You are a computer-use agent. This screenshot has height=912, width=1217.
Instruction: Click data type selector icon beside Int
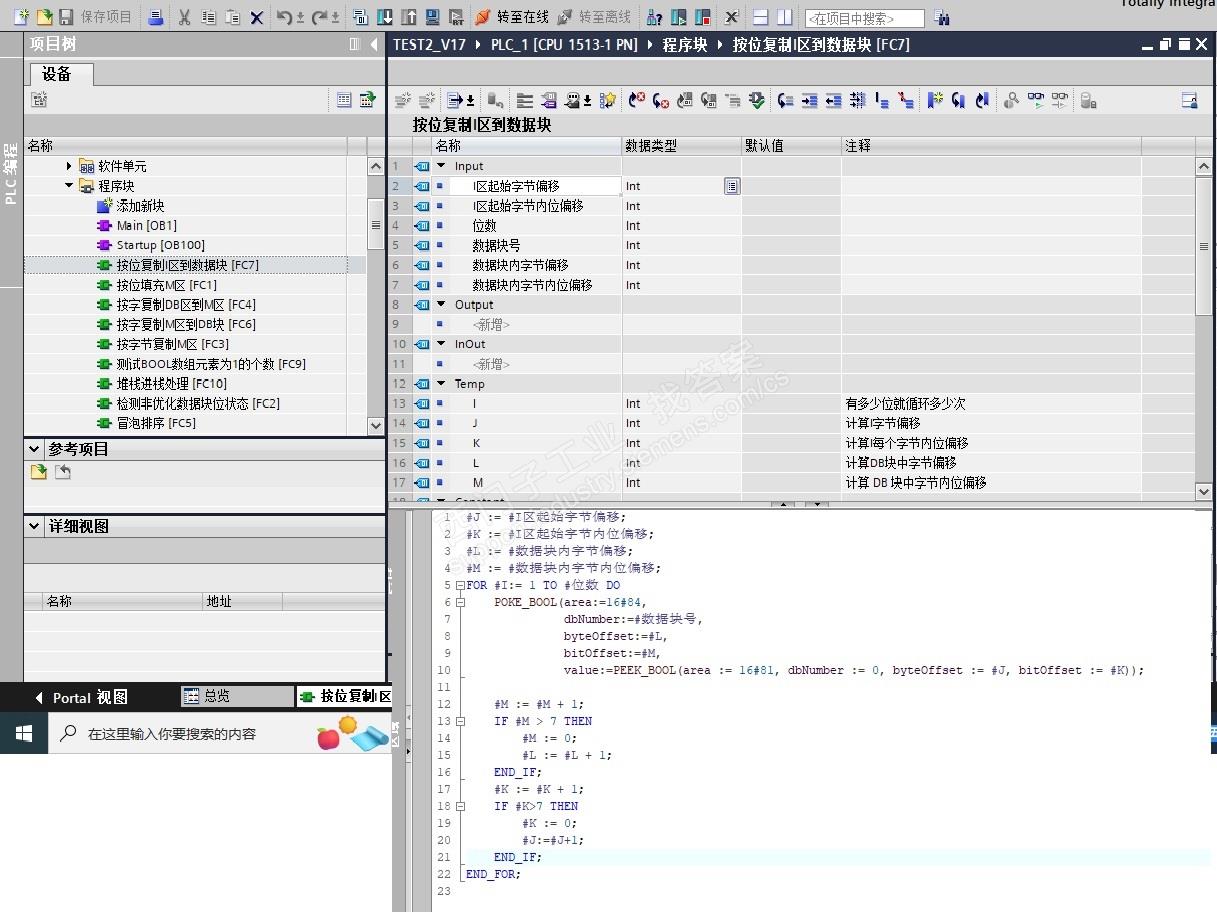732,186
